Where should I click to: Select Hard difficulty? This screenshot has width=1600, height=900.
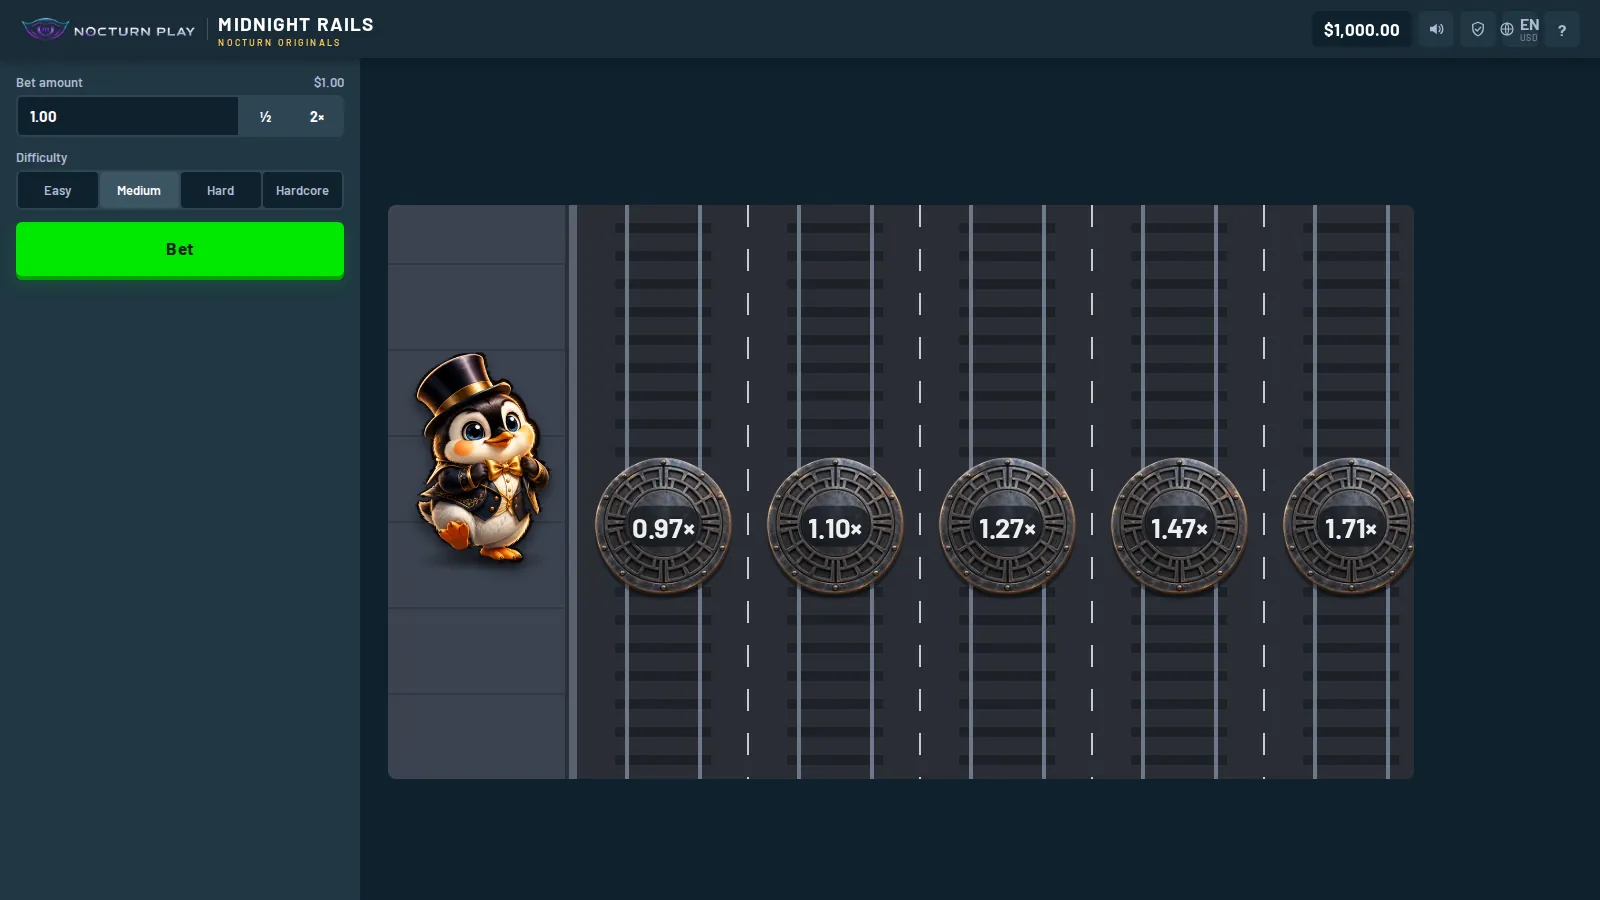221,190
